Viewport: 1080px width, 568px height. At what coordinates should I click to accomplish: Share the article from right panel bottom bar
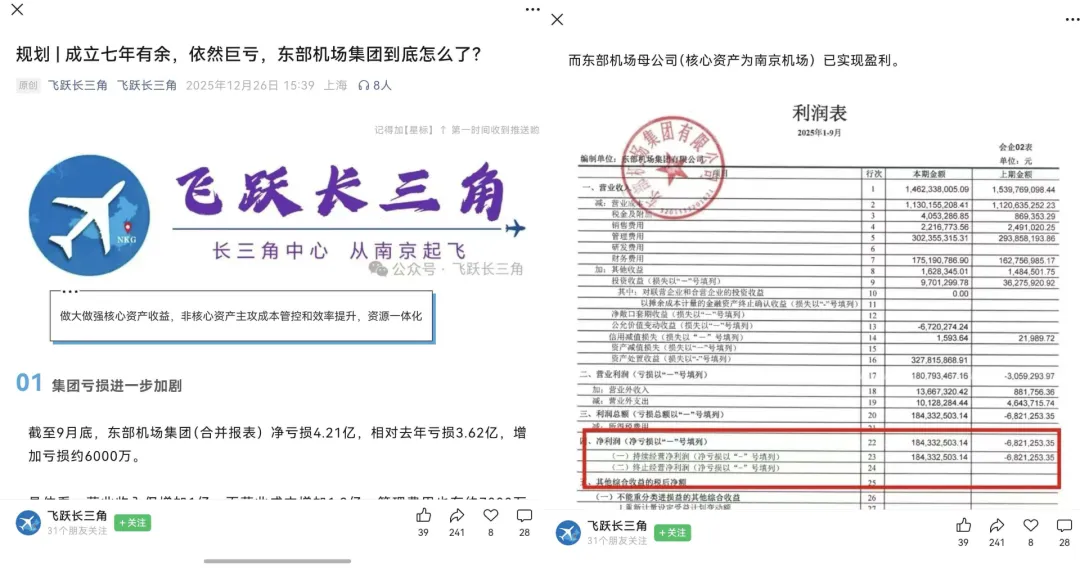pos(997,526)
